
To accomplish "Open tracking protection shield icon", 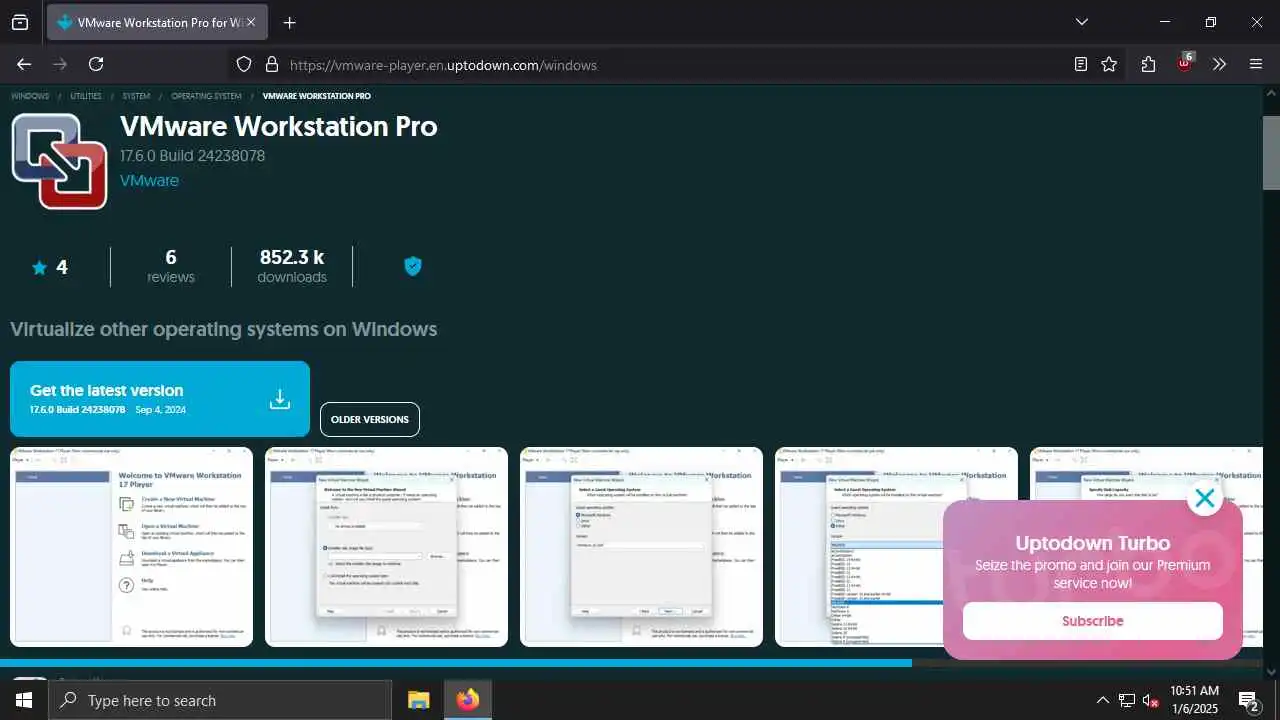I will (x=244, y=64).
